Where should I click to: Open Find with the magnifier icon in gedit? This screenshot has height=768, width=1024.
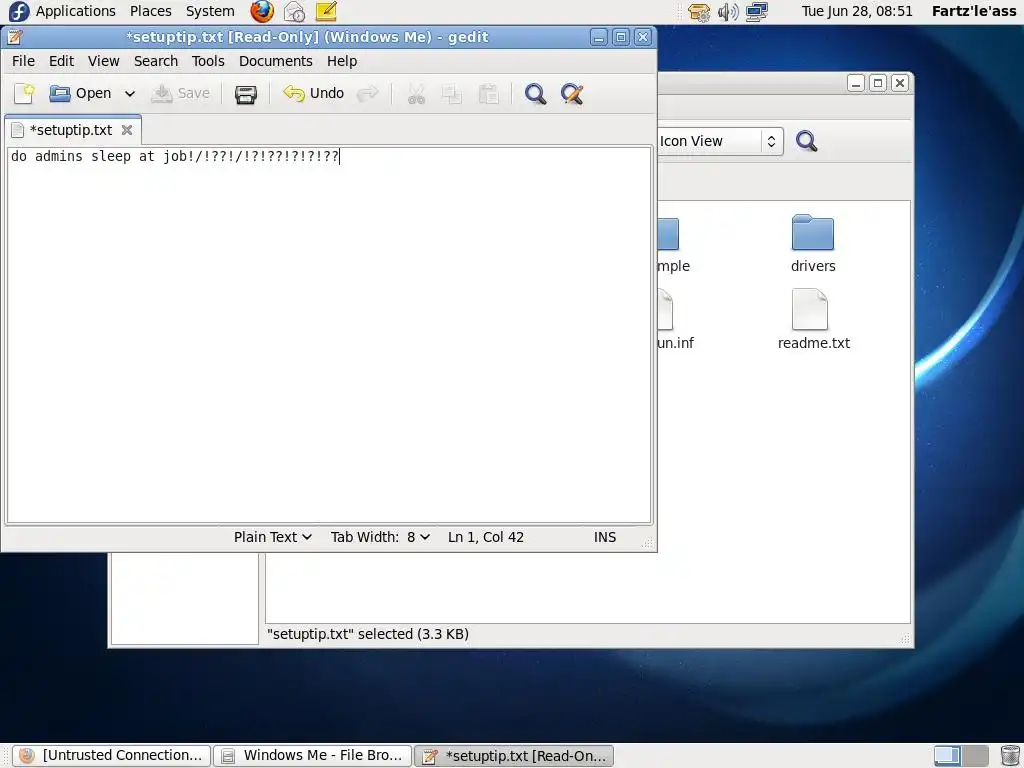pyautogui.click(x=535, y=94)
